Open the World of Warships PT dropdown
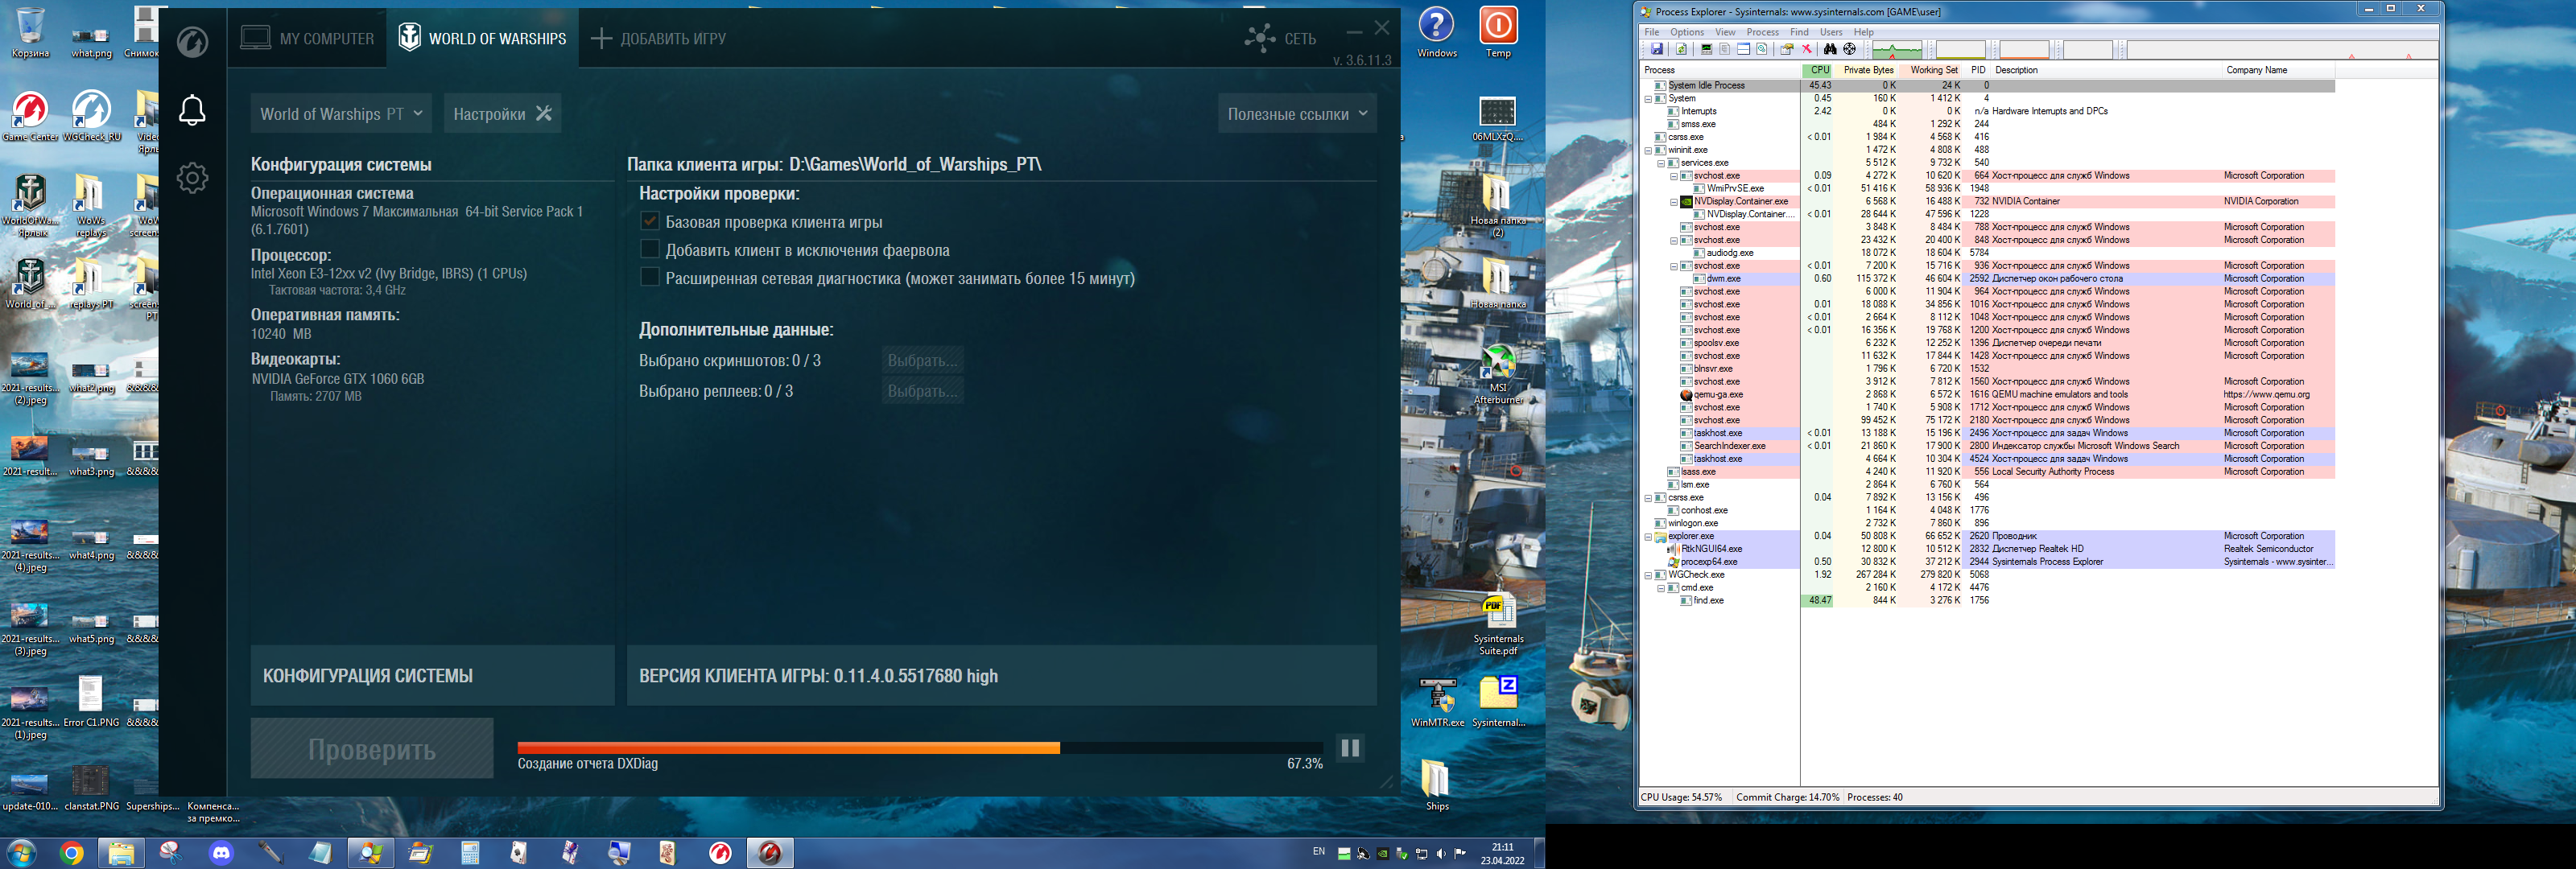This screenshot has height=869, width=2576. coord(341,114)
